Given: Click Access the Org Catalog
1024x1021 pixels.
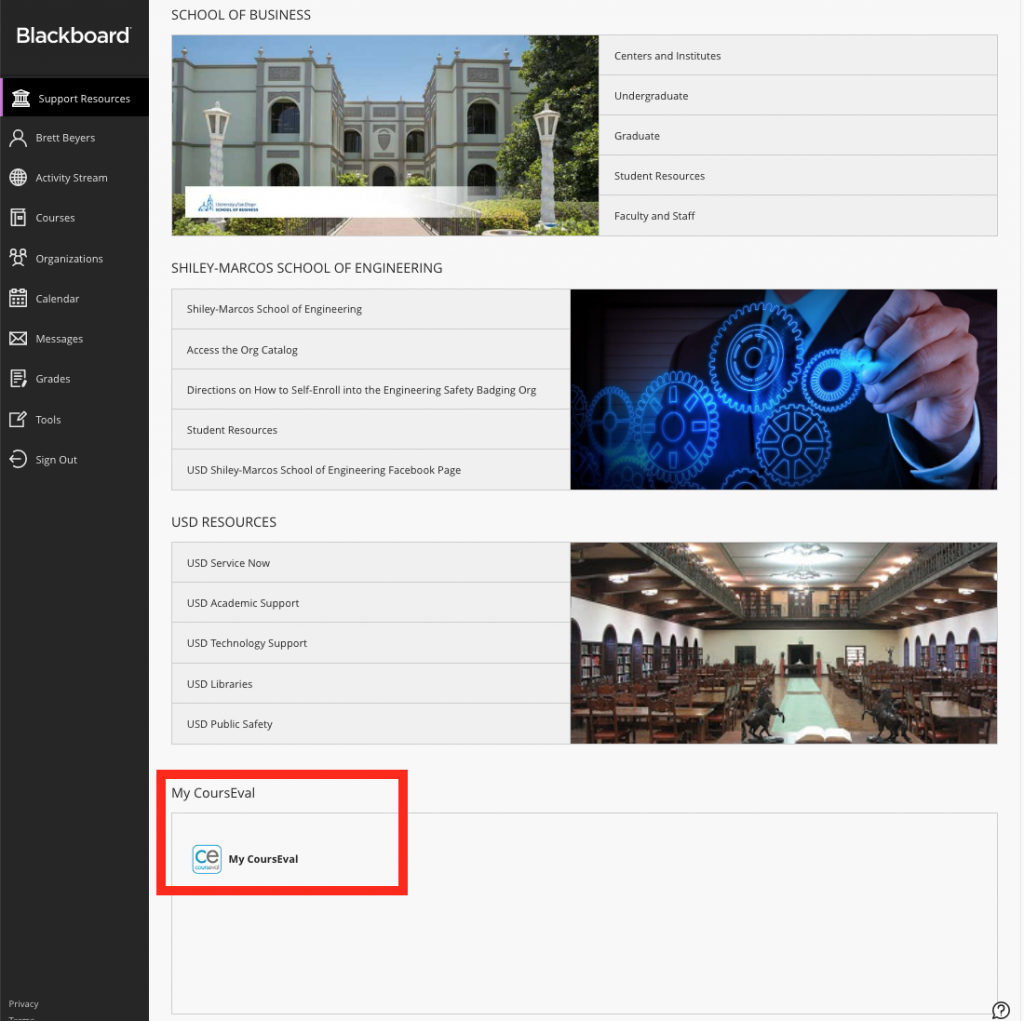Looking at the screenshot, I should (371, 349).
